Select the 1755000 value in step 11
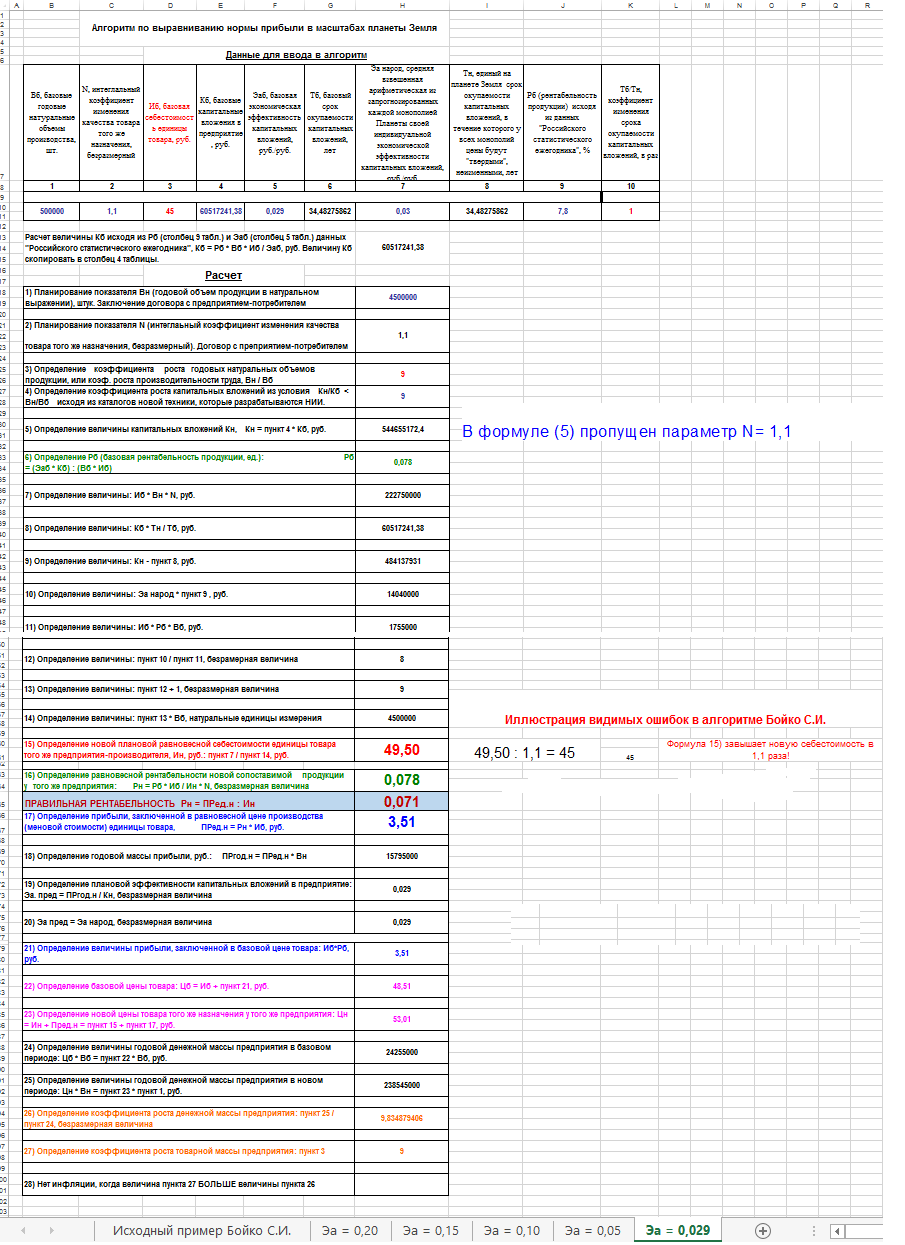This screenshot has height=1245, width=905. pos(402,627)
